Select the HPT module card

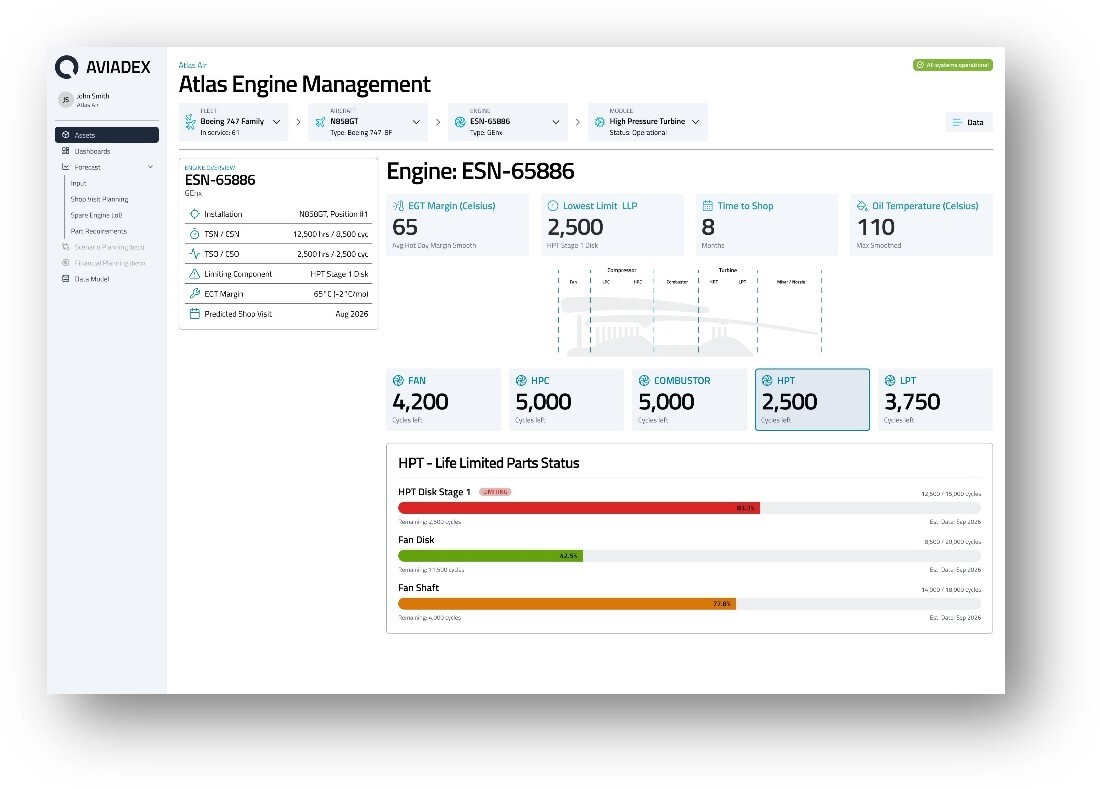812,399
